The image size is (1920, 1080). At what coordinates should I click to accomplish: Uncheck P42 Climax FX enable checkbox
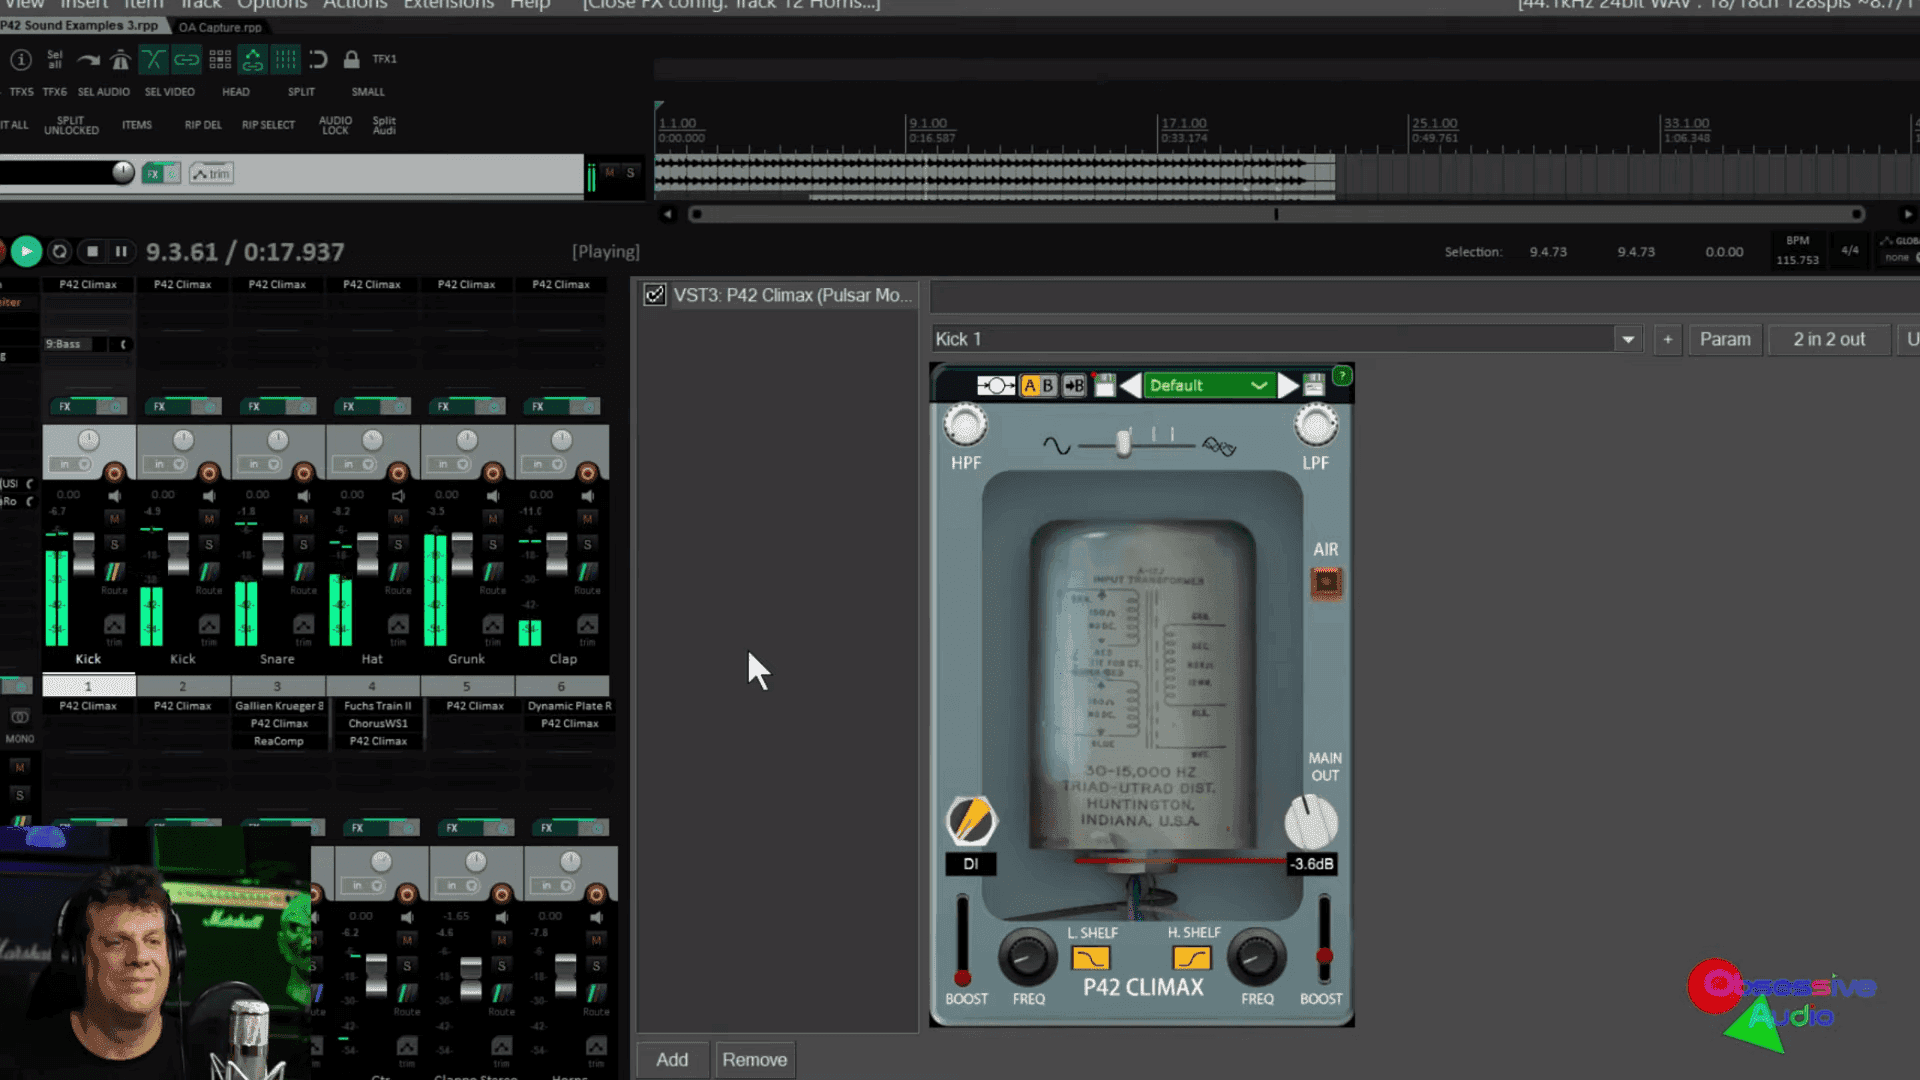click(655, 295)
